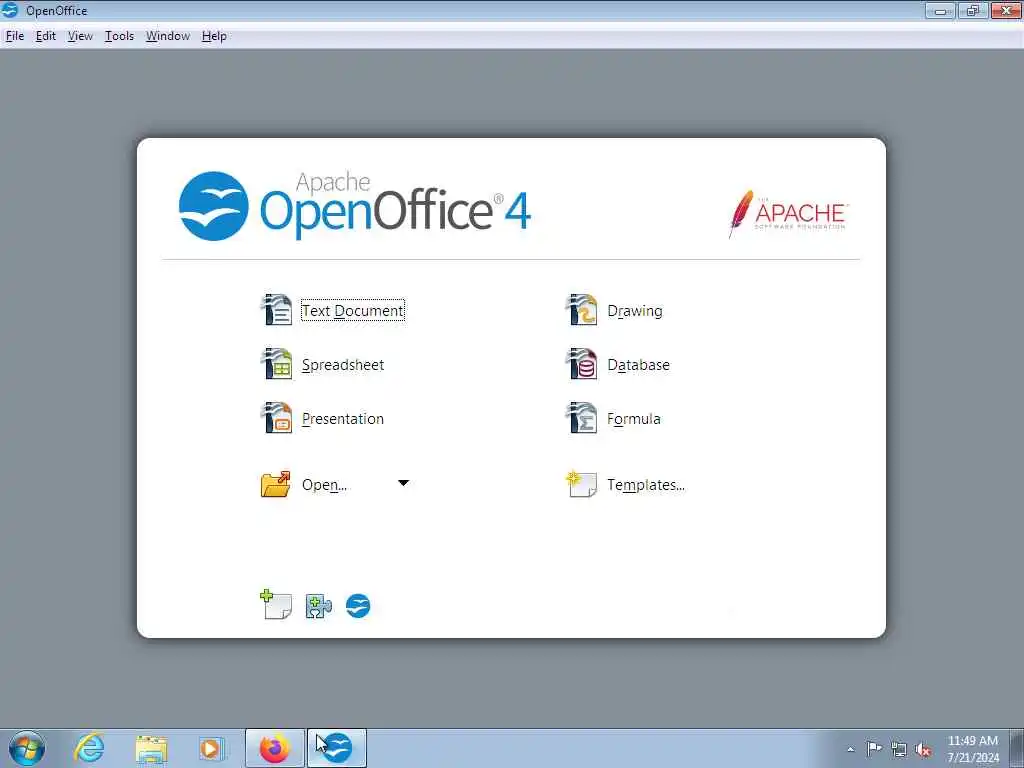1024x768 pixels.
Task: Open the Windows Start orb
Action: 27,748
